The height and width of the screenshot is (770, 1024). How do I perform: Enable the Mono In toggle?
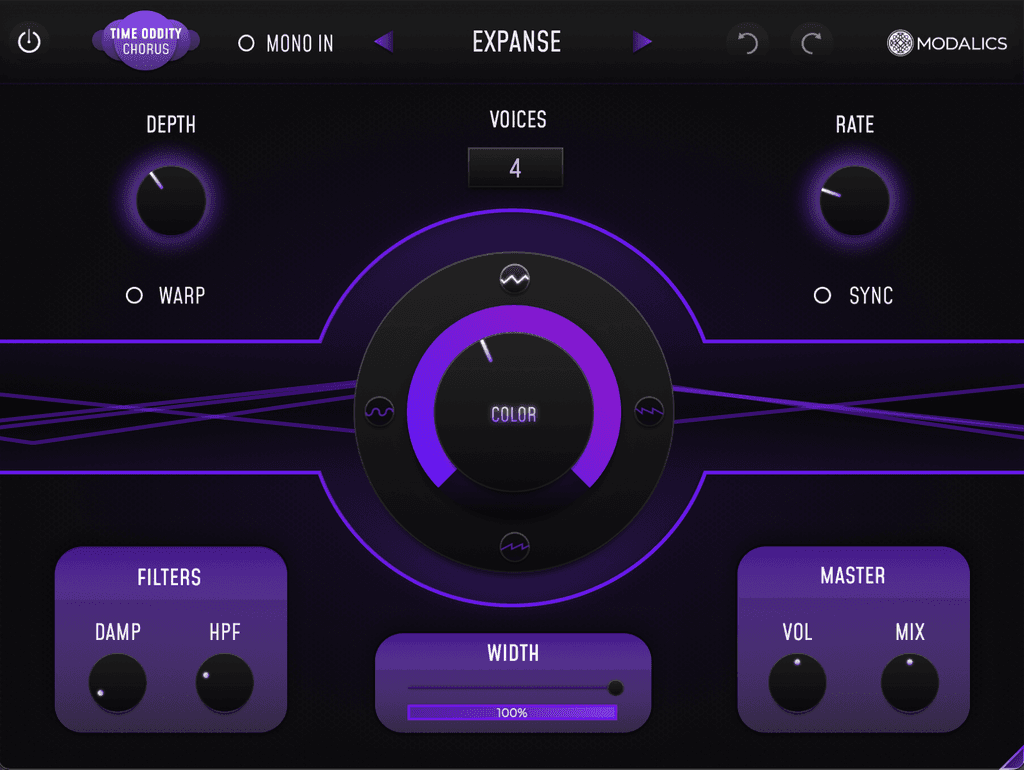point(246,43)
